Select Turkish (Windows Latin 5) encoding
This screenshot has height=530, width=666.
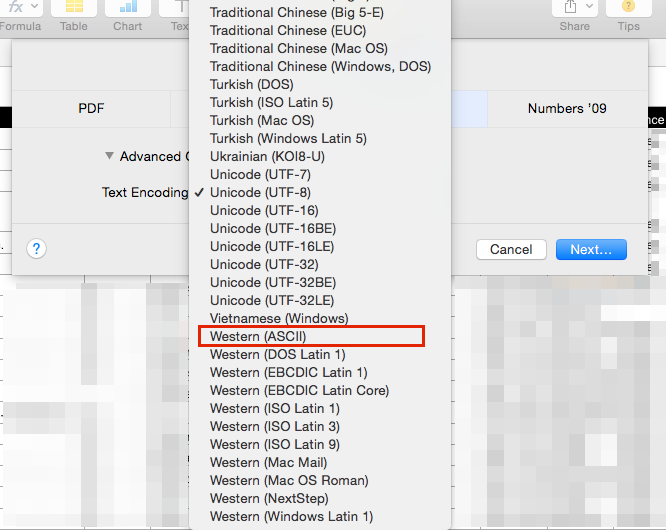(x=288, y=138)
